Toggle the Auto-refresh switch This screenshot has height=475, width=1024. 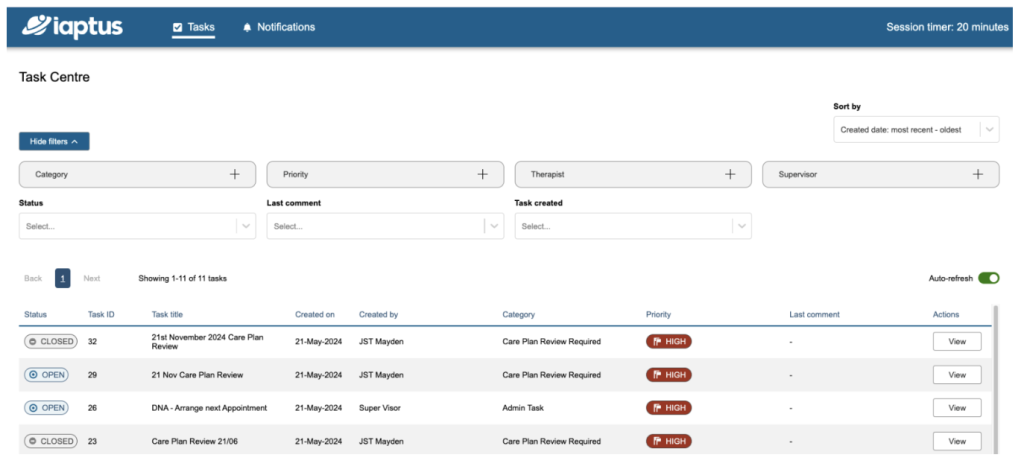tap(988, 278)
